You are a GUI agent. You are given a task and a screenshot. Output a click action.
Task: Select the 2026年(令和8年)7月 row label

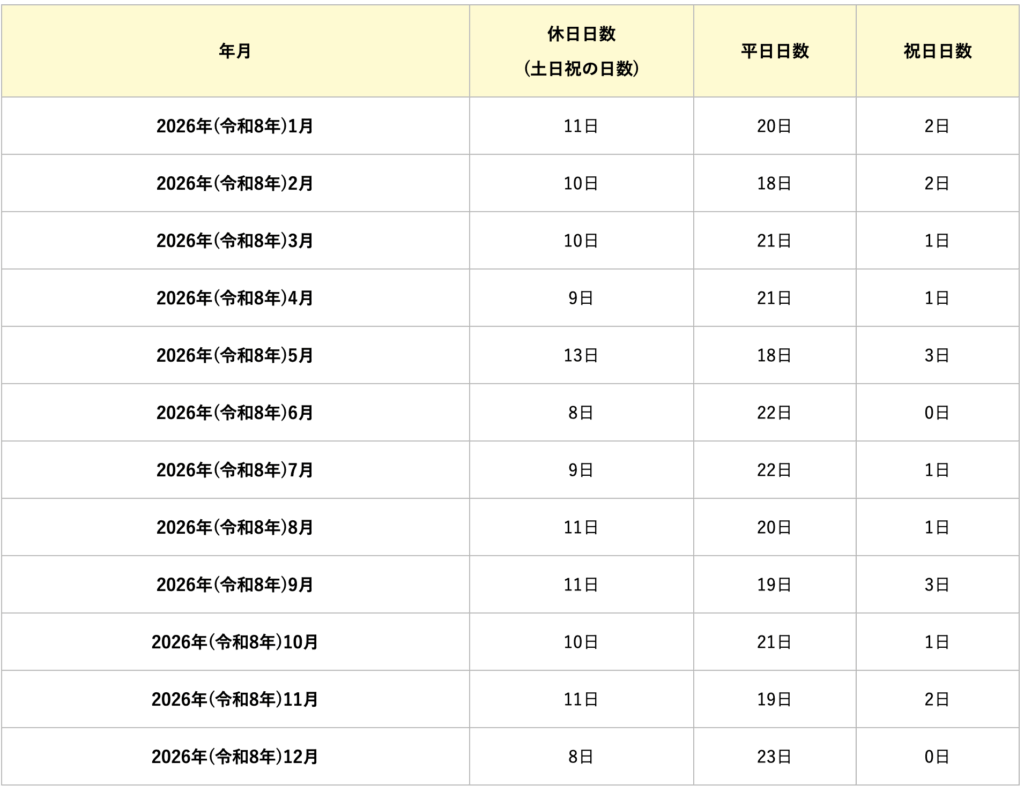pos(235,470)
